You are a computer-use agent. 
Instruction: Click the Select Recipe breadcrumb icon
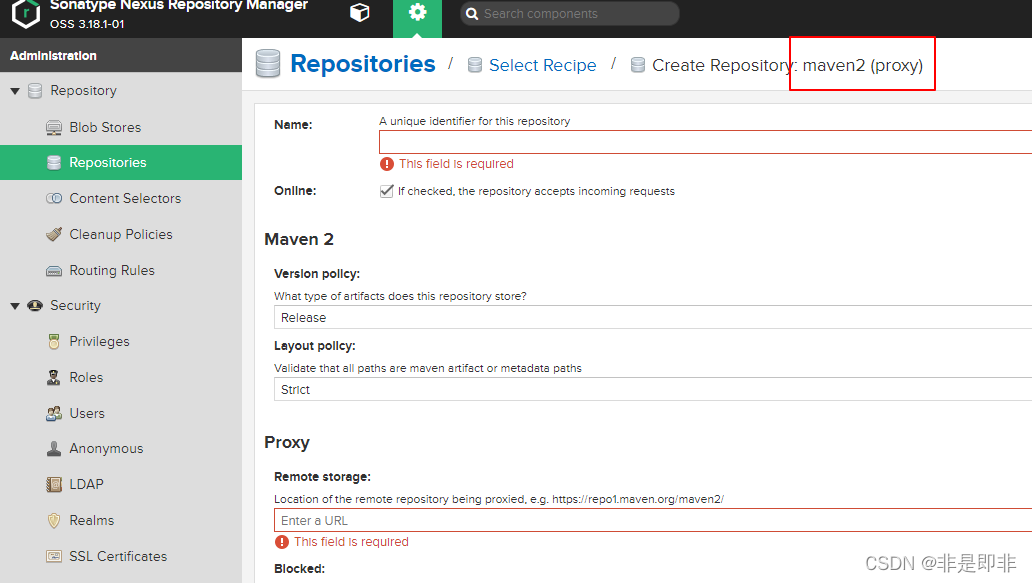(475, 65)
